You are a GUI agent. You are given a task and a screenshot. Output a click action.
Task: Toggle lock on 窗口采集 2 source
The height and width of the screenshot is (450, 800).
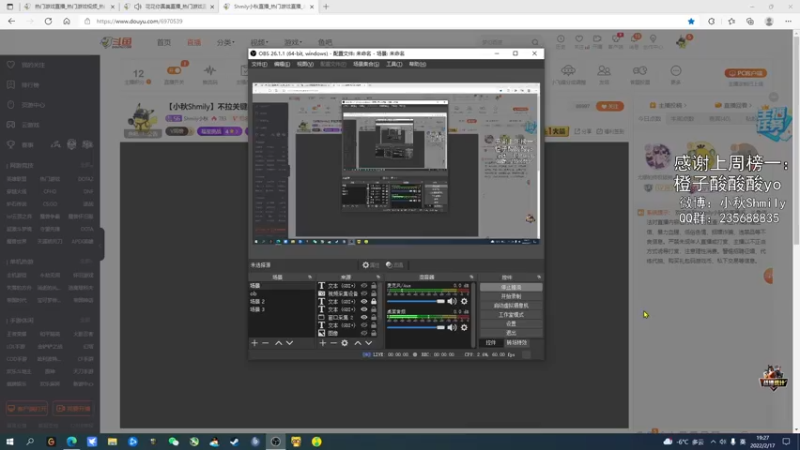tap(373, 317)
